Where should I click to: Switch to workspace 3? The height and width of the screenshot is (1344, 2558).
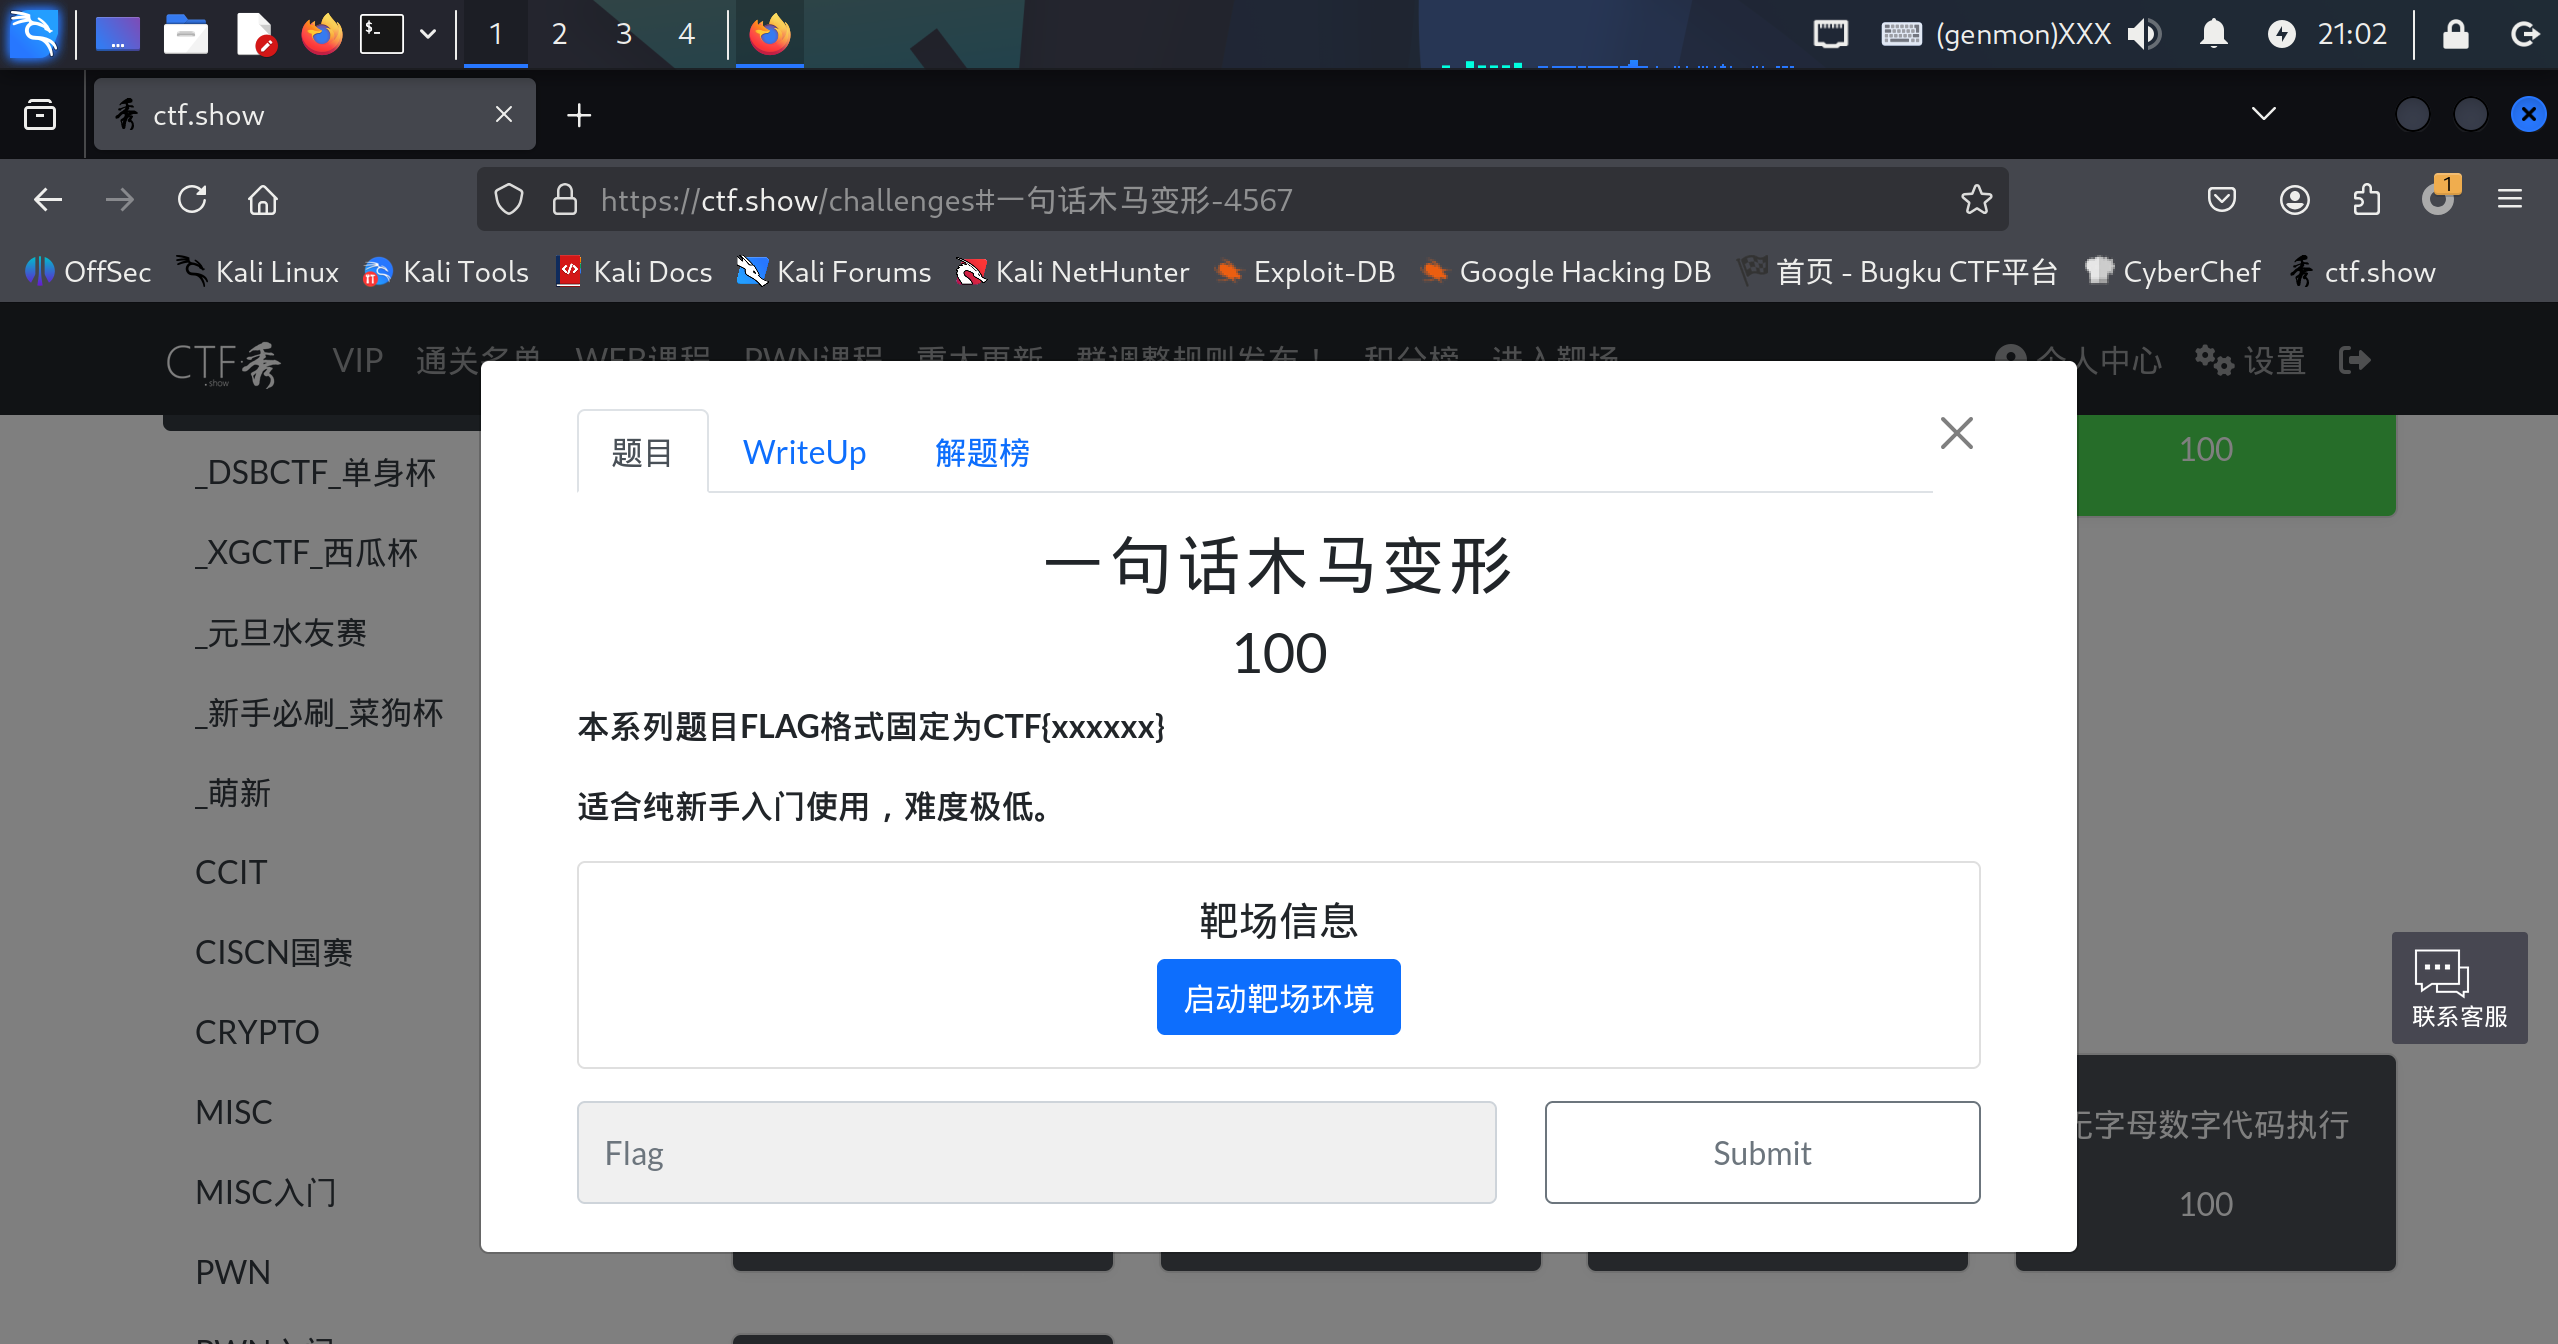click(623, 34)
